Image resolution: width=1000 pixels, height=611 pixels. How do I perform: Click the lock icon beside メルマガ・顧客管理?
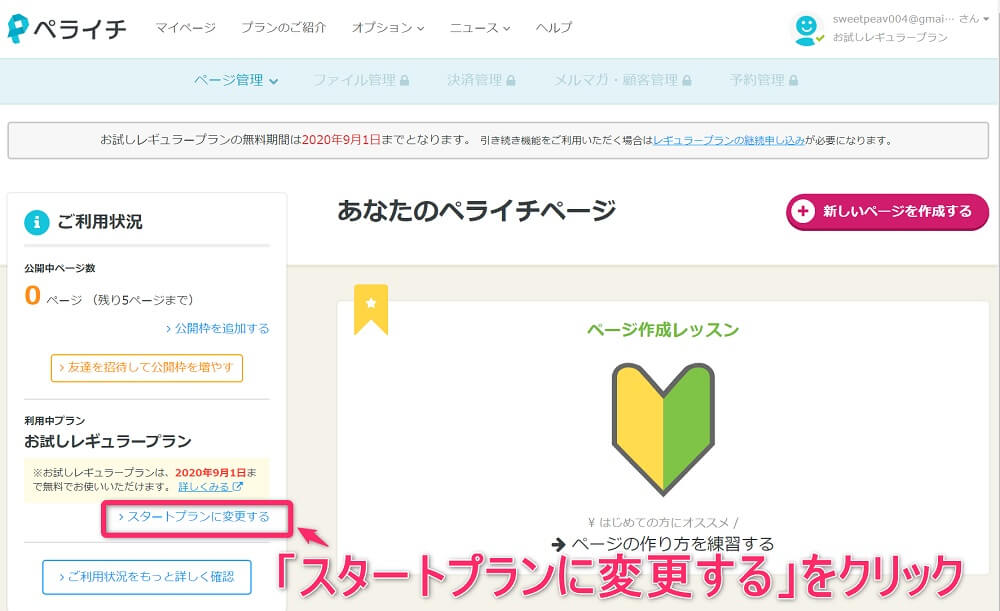tap(687, 80)
